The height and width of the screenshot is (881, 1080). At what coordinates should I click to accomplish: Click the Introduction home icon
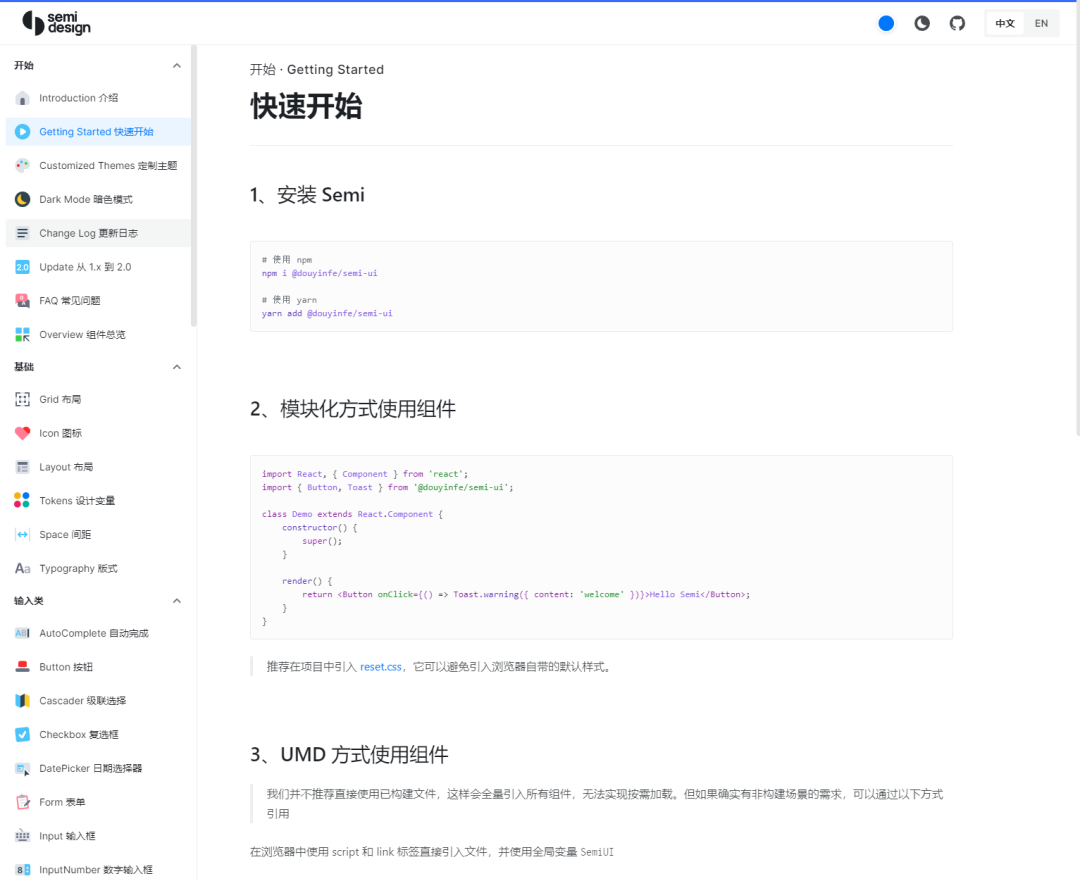[x=23, y=99]
